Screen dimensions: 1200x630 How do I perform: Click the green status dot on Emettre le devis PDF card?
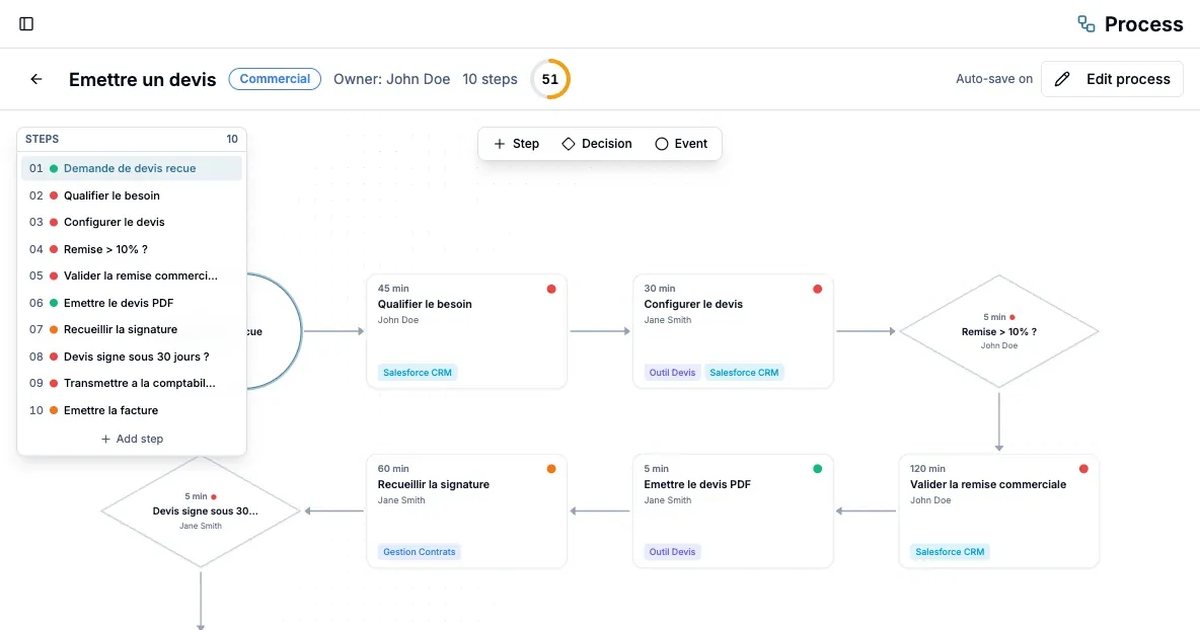pyautogui.click(x=817, y=469)
